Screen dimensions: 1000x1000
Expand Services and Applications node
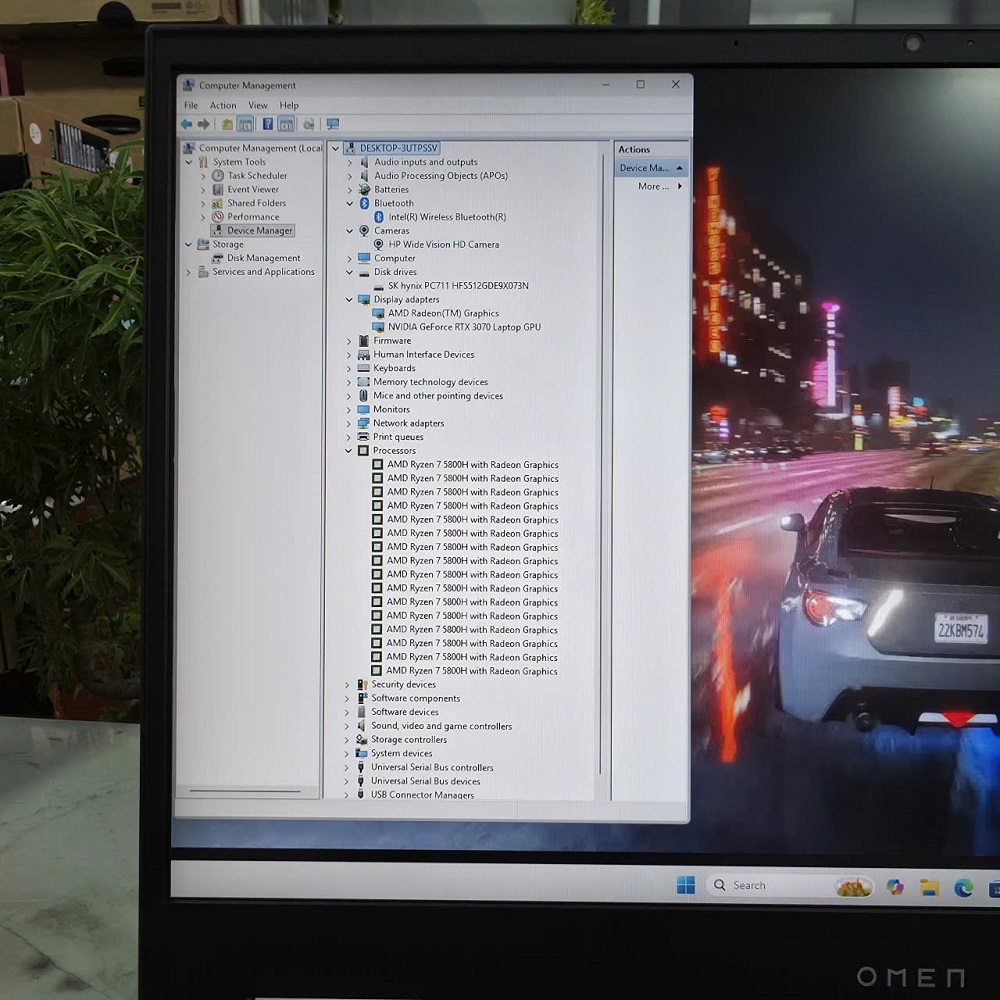point(188,272)
